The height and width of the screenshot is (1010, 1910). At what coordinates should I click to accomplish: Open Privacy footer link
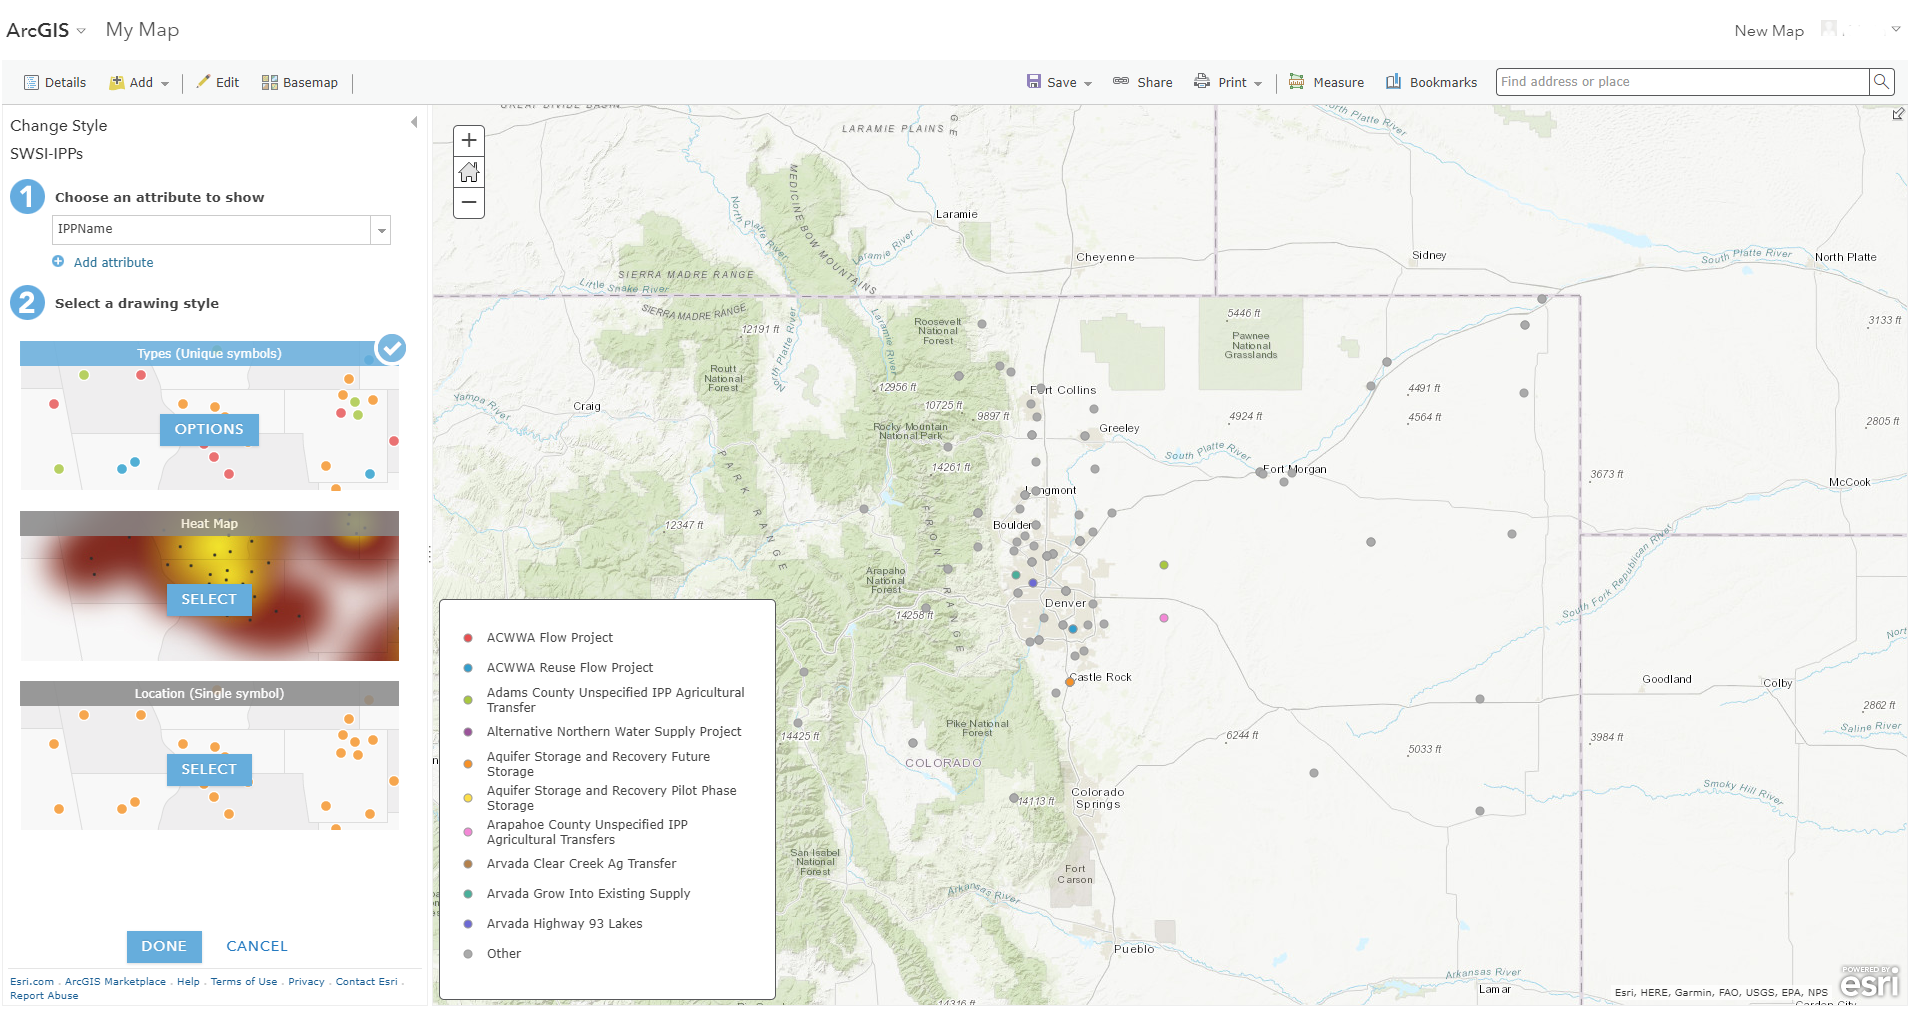pyautogui.click(x=306, y=982)
